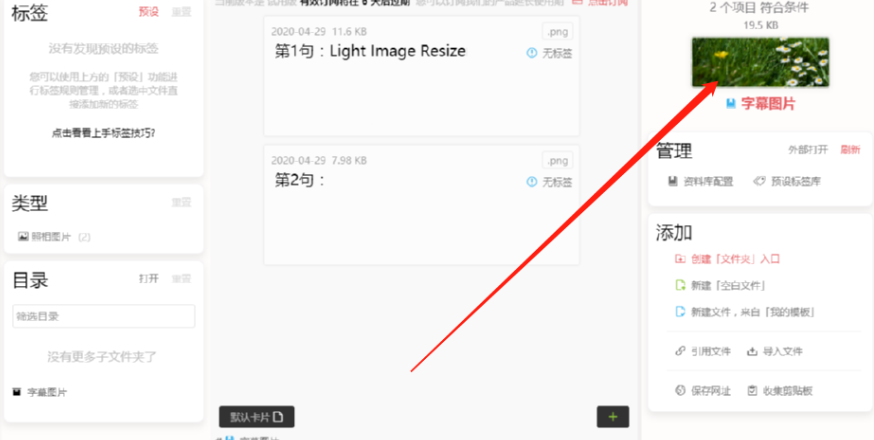Screen dimensions: 874x440
Task: Open the 点击看看上手标签技巧 tip link
Action: [104, 133]
